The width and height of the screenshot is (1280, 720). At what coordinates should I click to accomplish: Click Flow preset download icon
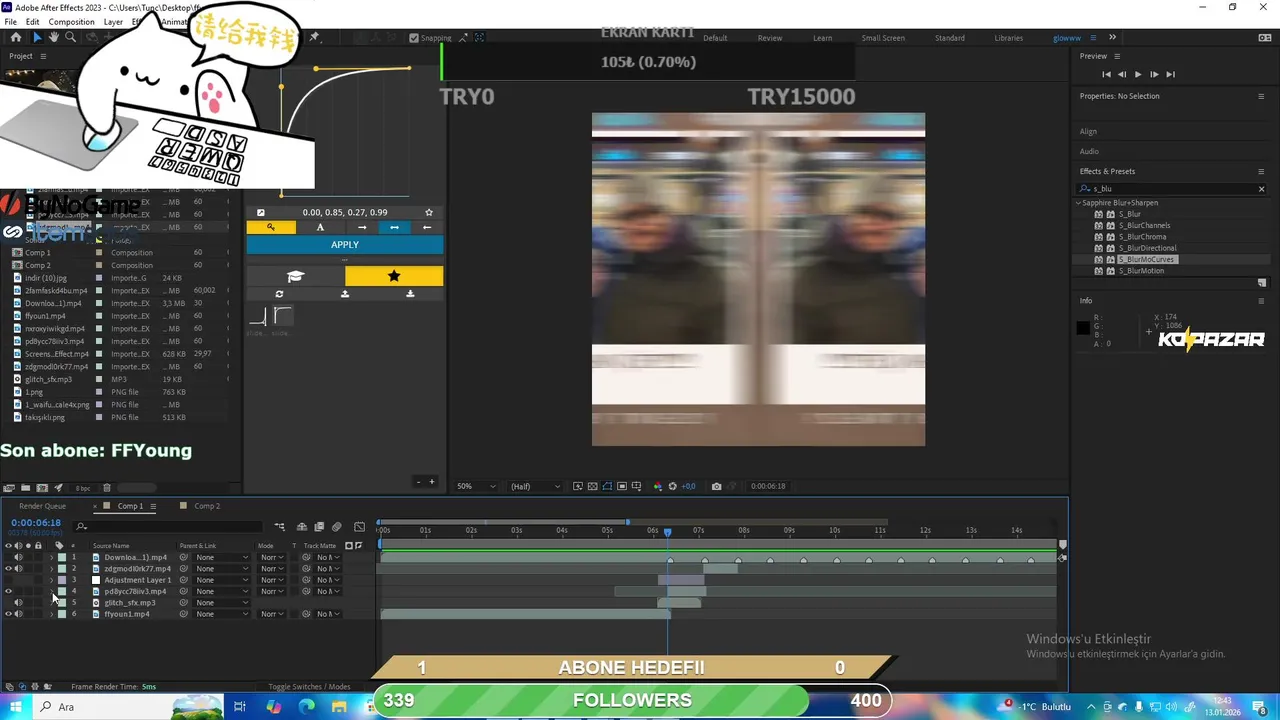pos(410,294)
